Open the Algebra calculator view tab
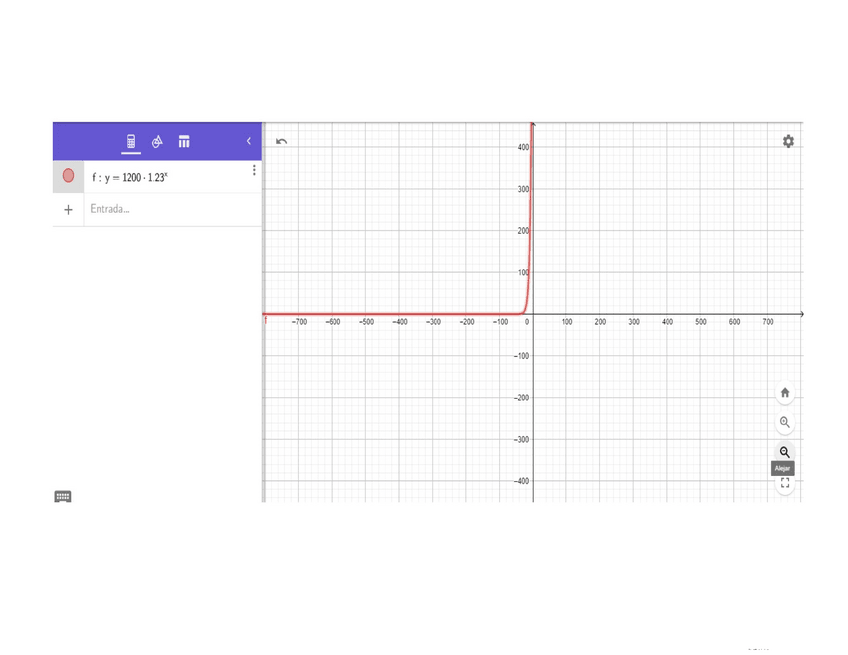Viewport: 848px width, 655px height. coord(131,142)
